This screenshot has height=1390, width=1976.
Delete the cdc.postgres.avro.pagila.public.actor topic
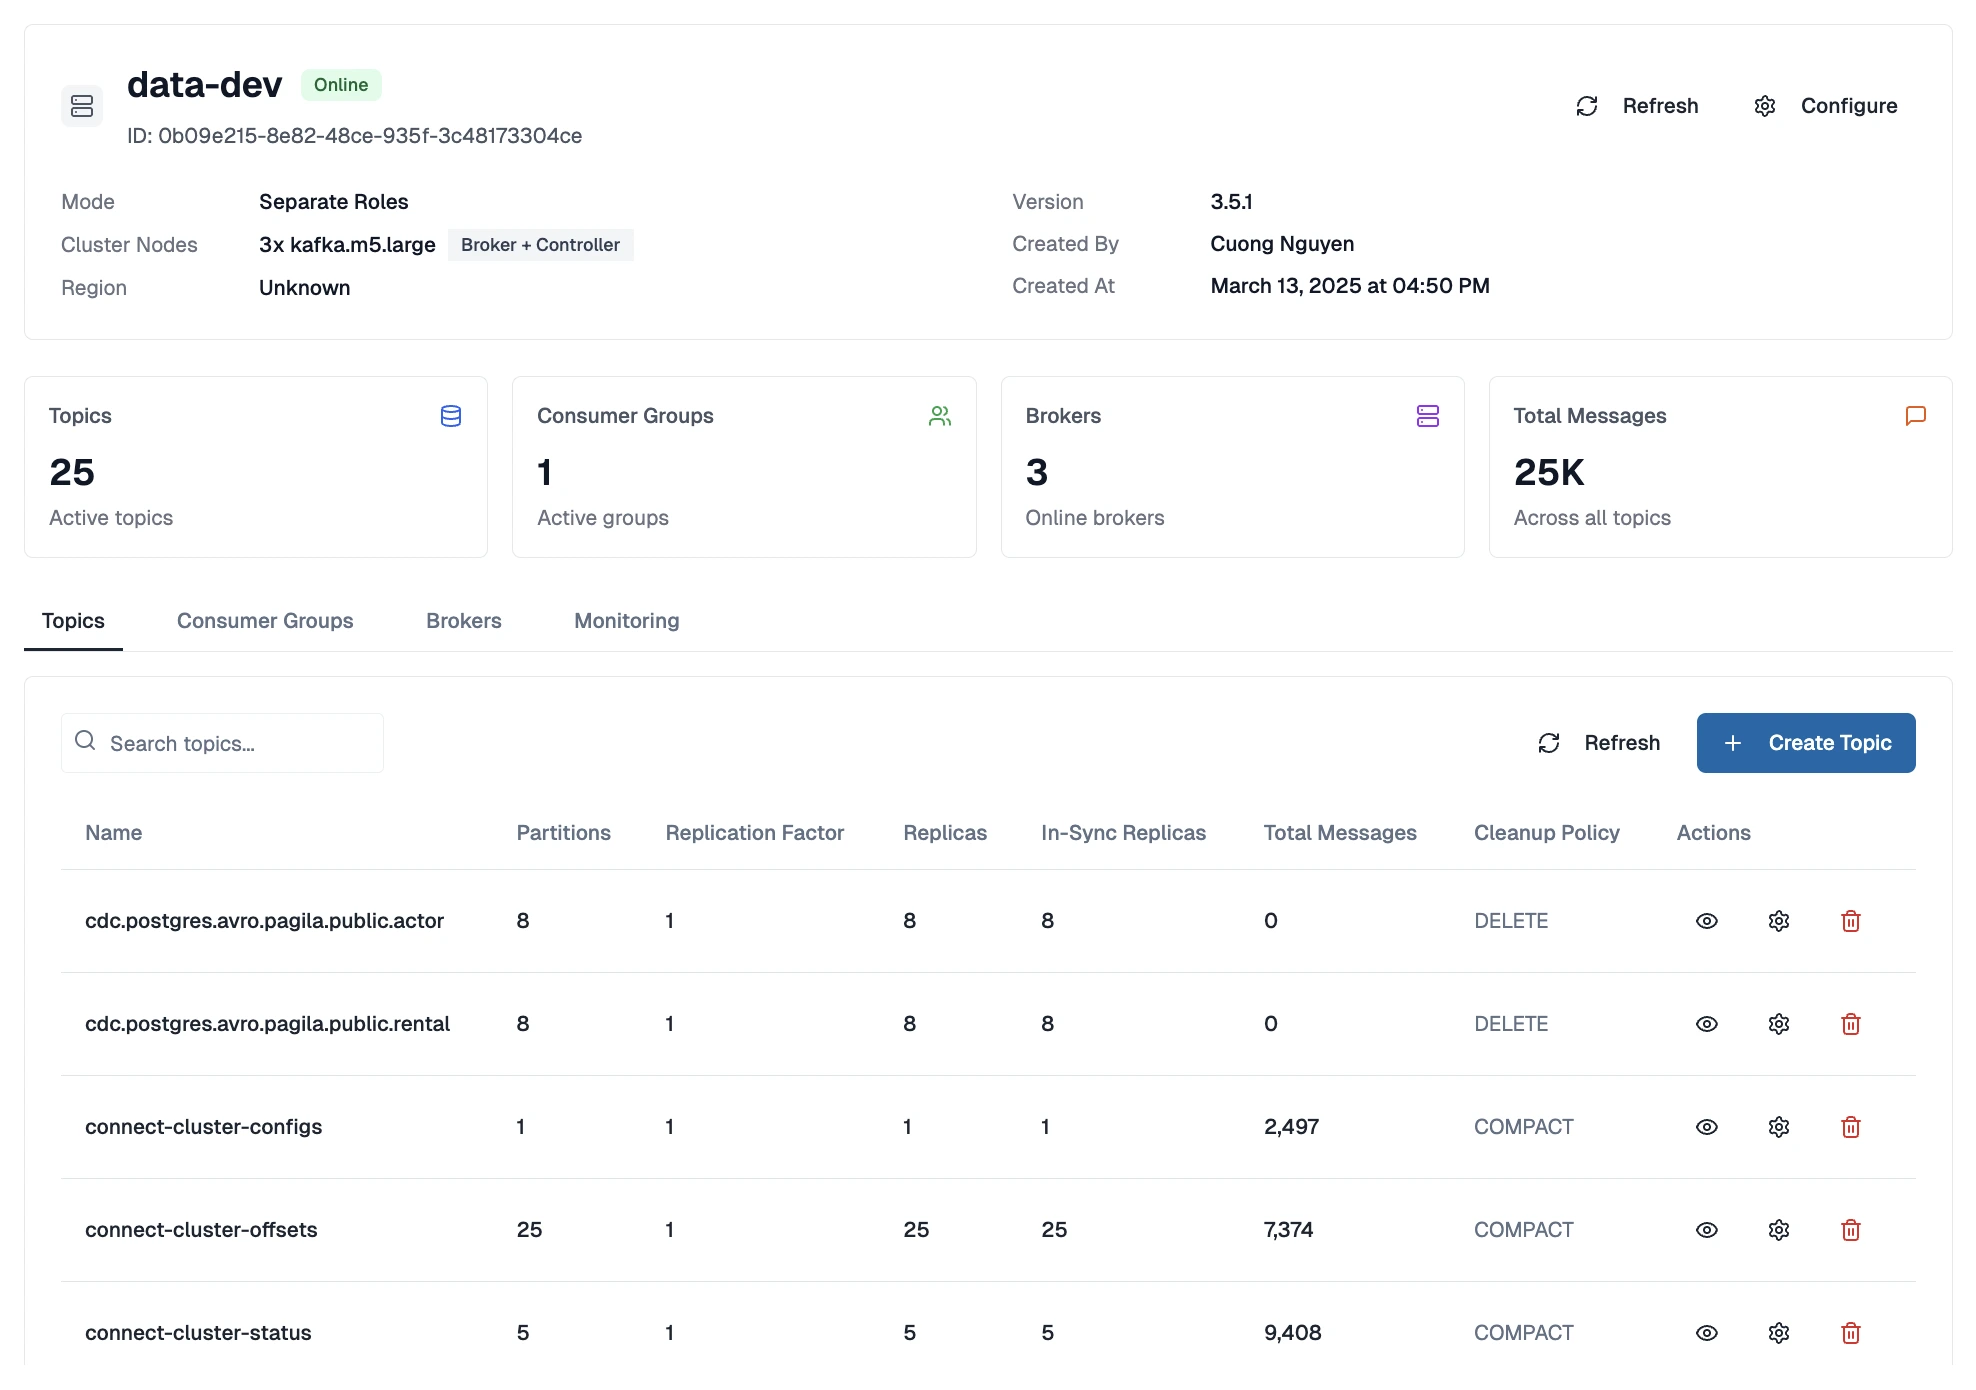pyautogui.click(x=1850, y=921)
